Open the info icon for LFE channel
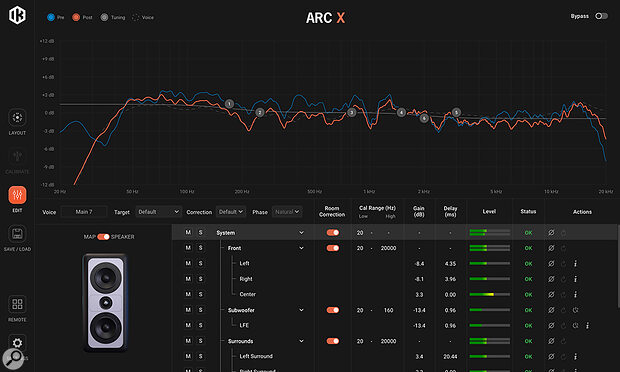Viewport: 620px width, 372px height. pyautogui.click(x=588, y=326)
